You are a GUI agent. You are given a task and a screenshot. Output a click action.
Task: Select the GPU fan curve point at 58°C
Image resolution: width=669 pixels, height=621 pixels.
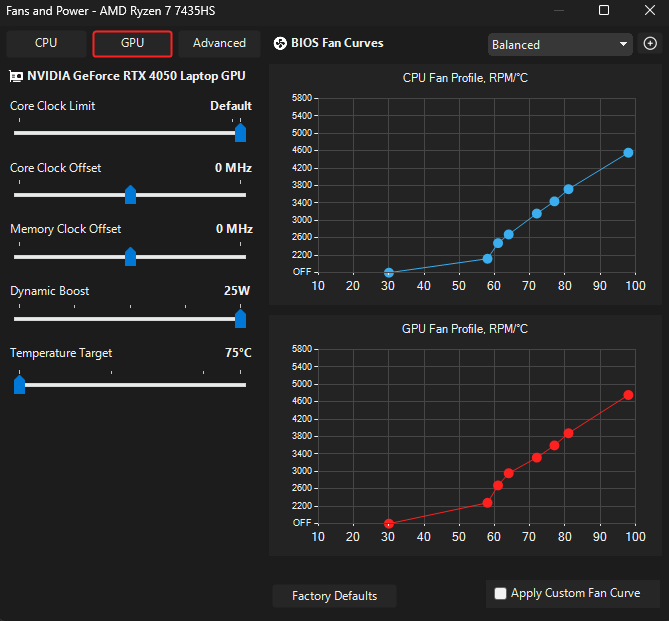point(487,503)
